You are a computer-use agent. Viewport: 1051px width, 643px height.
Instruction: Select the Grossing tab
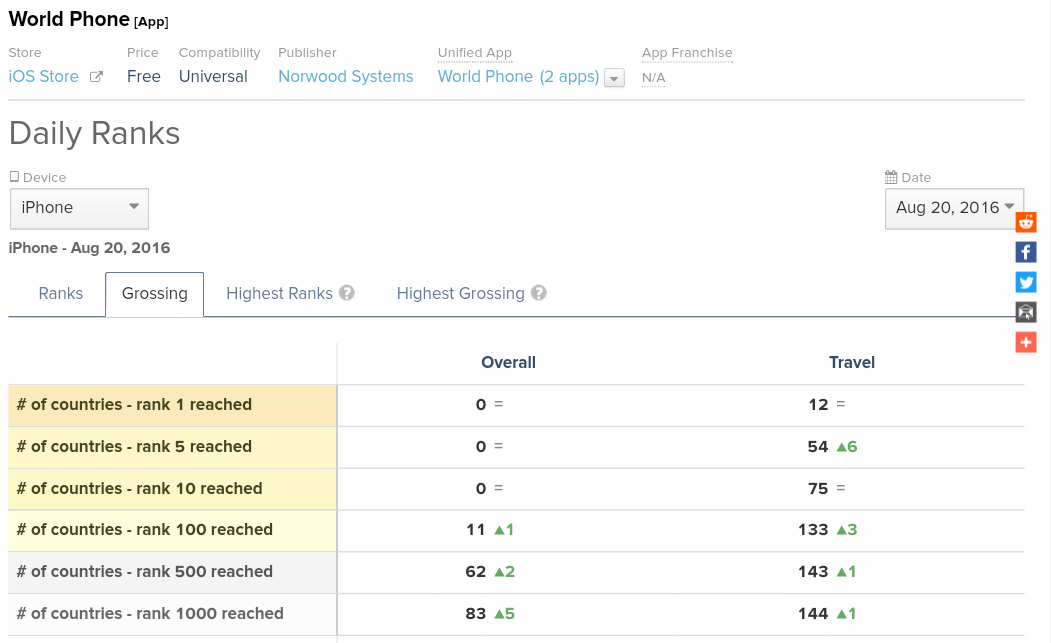[155, 294]
